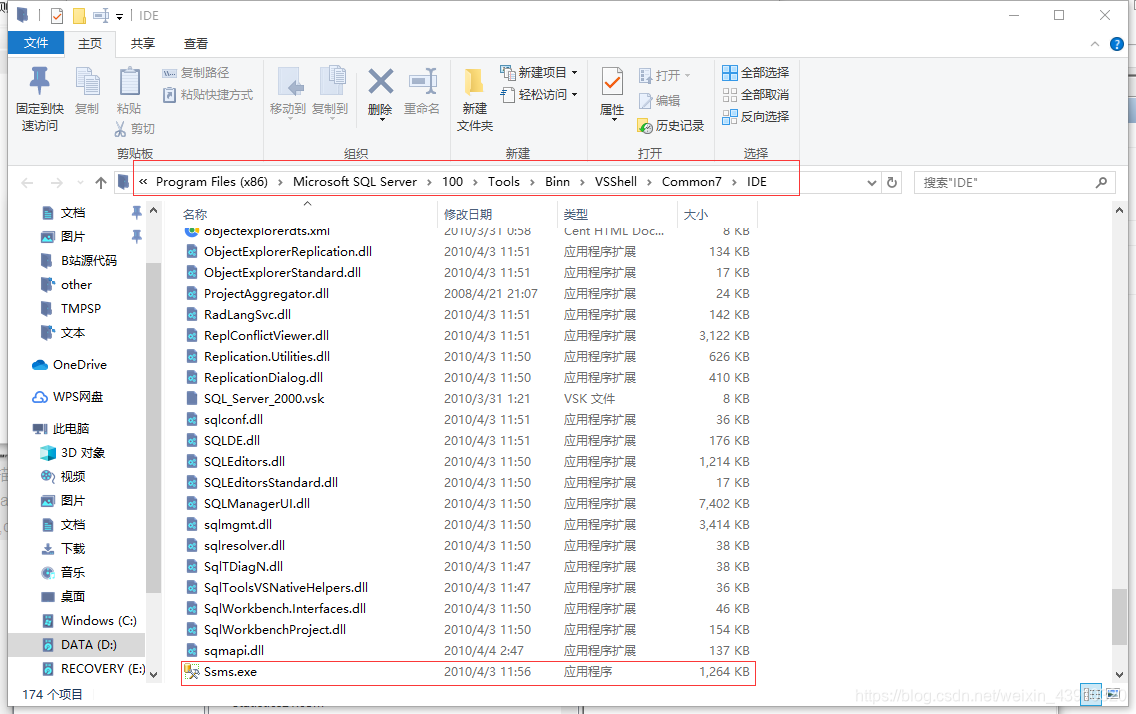The width and height of the screenshot is (1136, 714).
Task: Sort by the 名称 (Name) column header
Action: (x=195, y=214)
